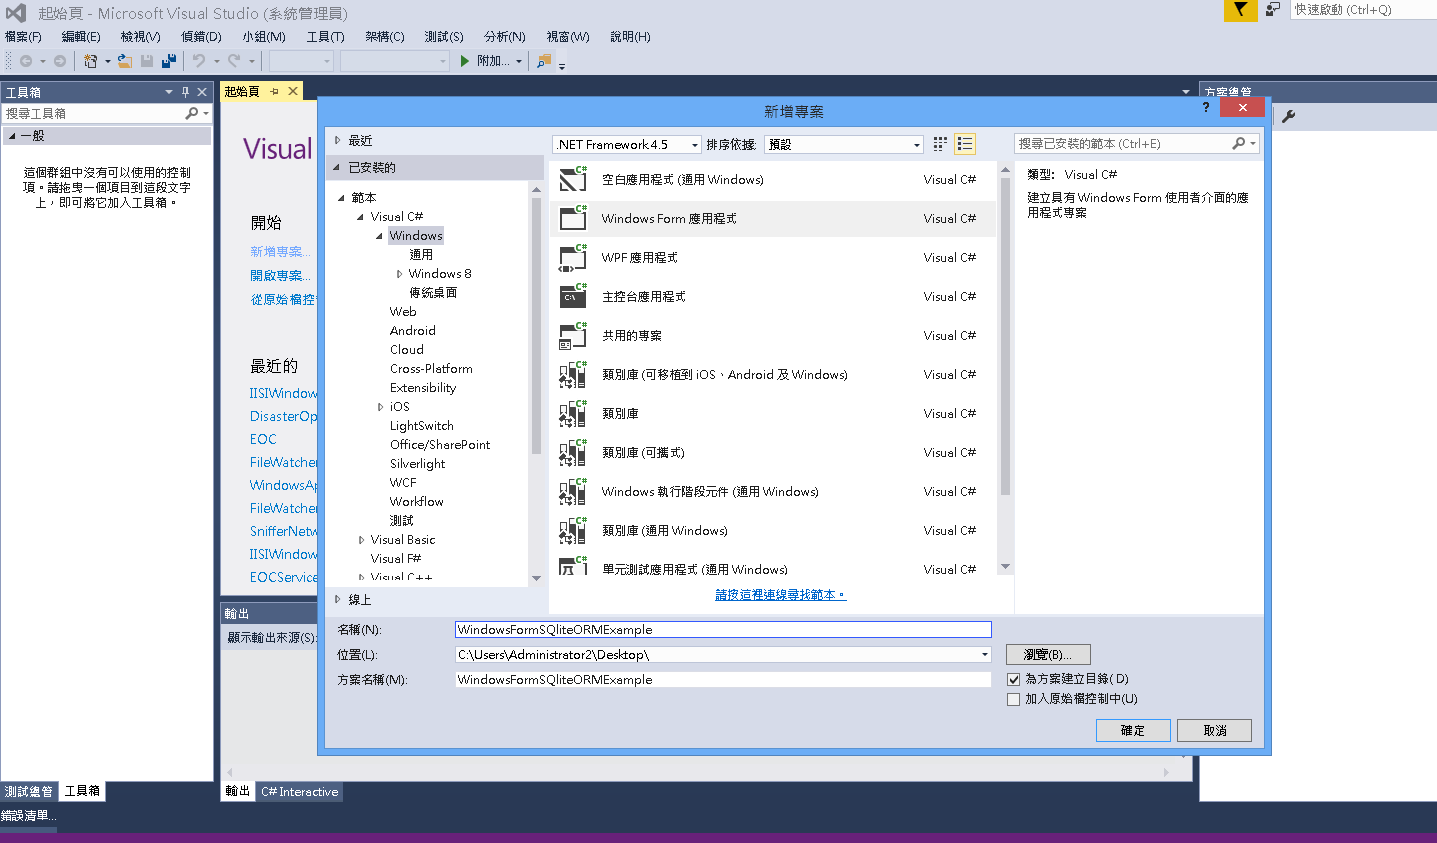Open the 位置 location path dropdown
The height and width of the screenshot is (843, 1437).
(985, 655)
